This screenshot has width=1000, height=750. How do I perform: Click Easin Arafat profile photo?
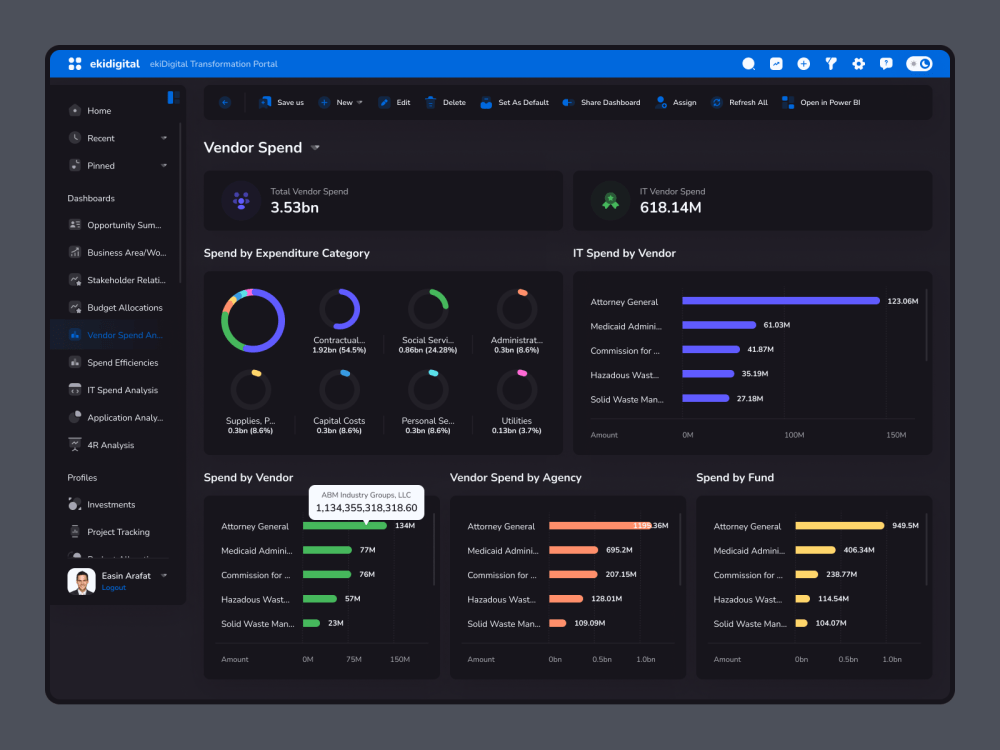pos(82,581)
